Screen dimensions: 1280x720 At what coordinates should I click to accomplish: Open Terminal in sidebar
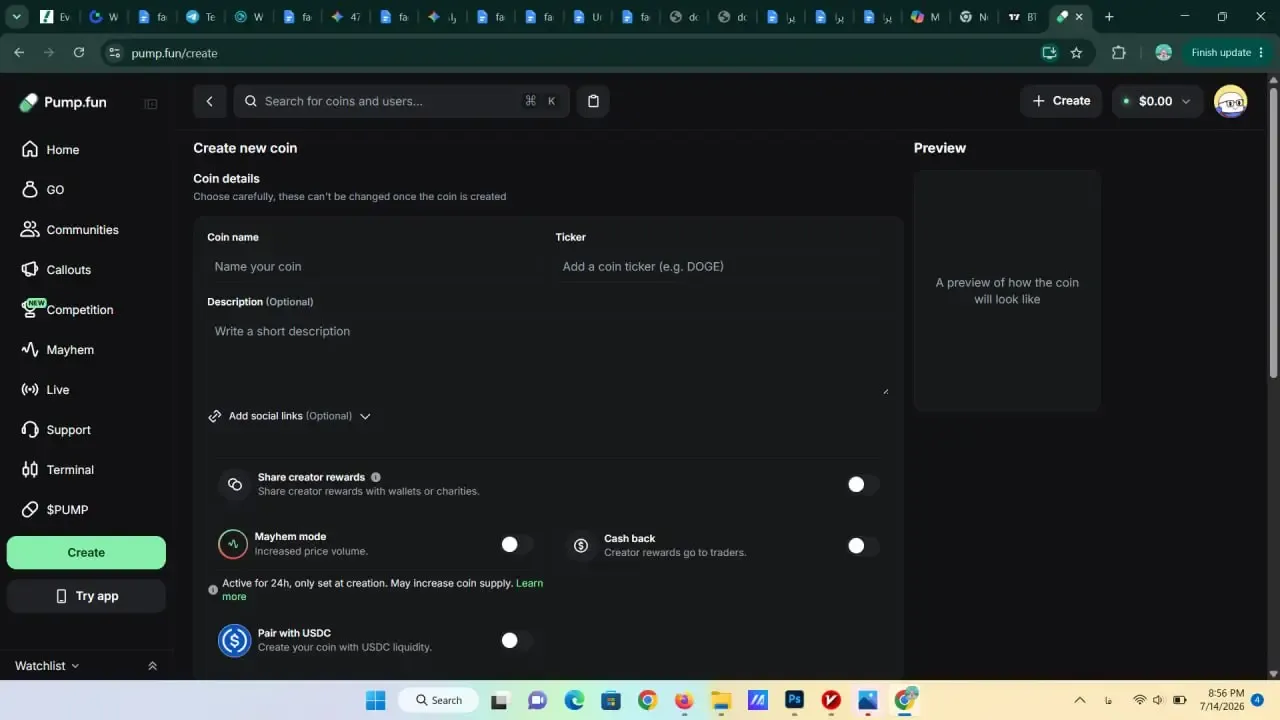coord(70,470)
